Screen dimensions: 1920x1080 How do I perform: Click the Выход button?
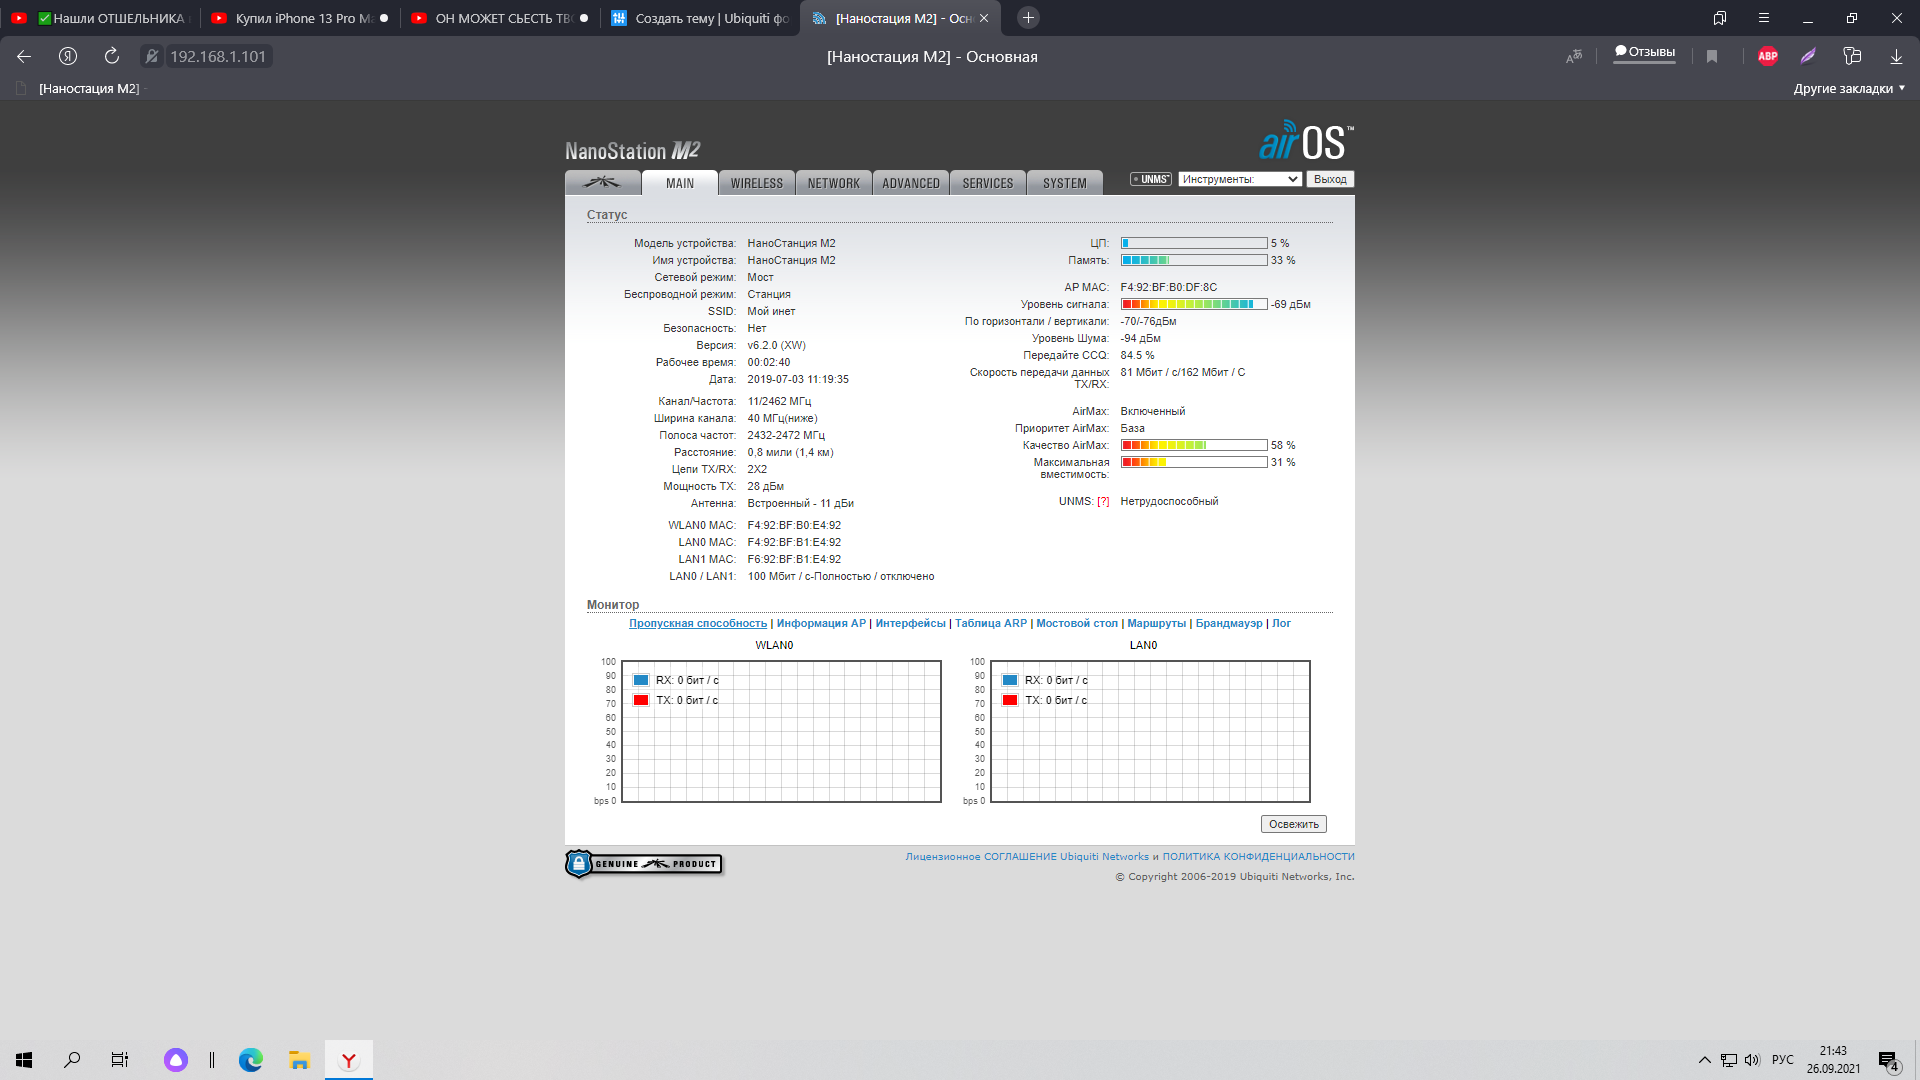pyautogui.click(x=1330, y=179)
